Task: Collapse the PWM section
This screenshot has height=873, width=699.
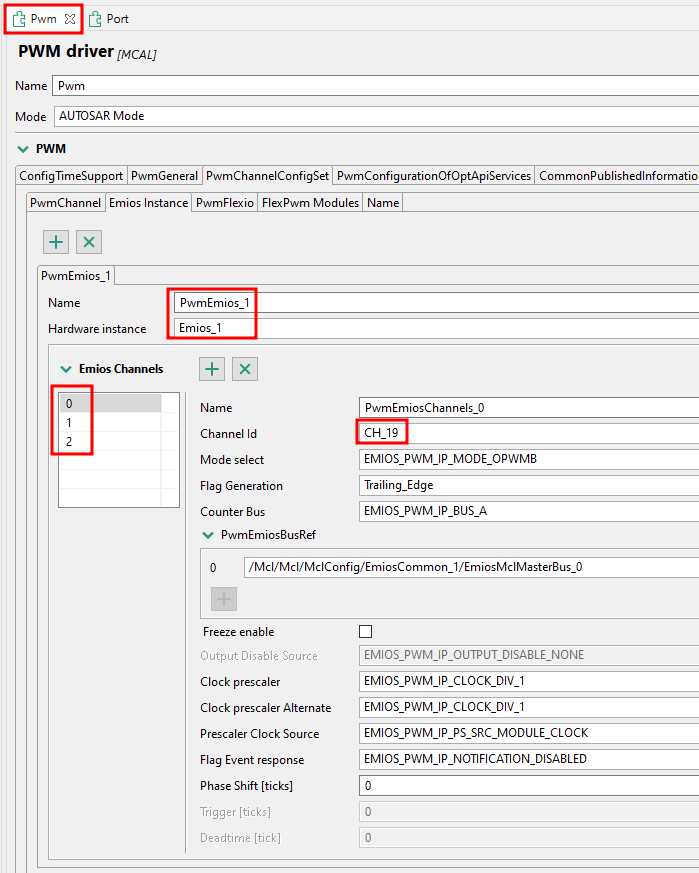Action: 23,149
